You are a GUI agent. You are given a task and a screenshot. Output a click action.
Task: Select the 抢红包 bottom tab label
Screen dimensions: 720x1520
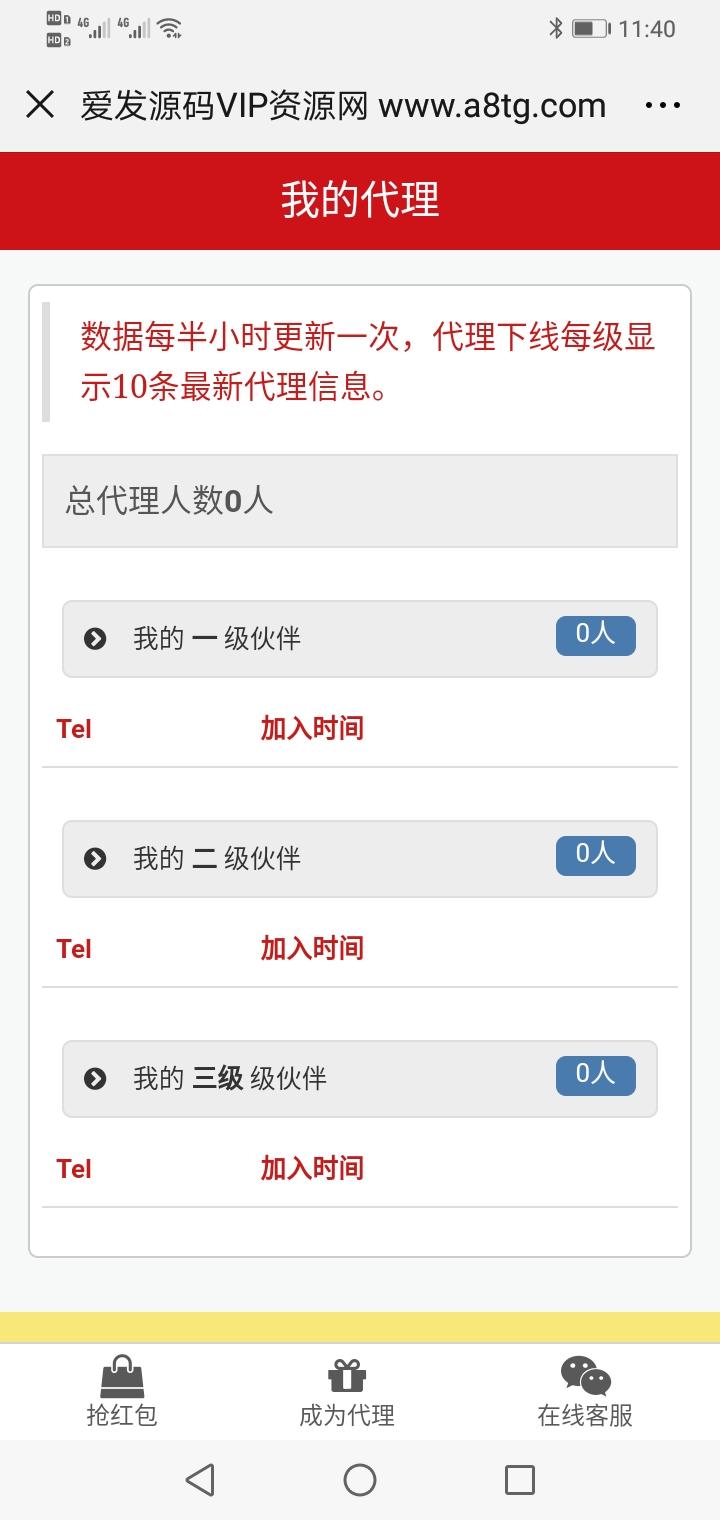122,1416
